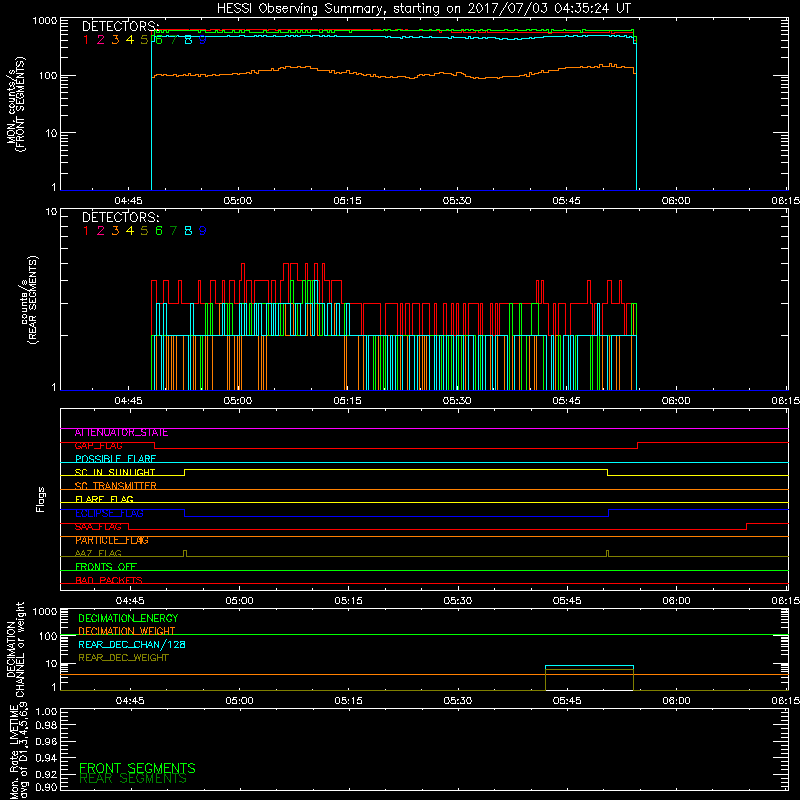Viewport: 800px width, 800px height.
Task: Pick red detector '1' in rear segments legend
Action: coord(86,231)
